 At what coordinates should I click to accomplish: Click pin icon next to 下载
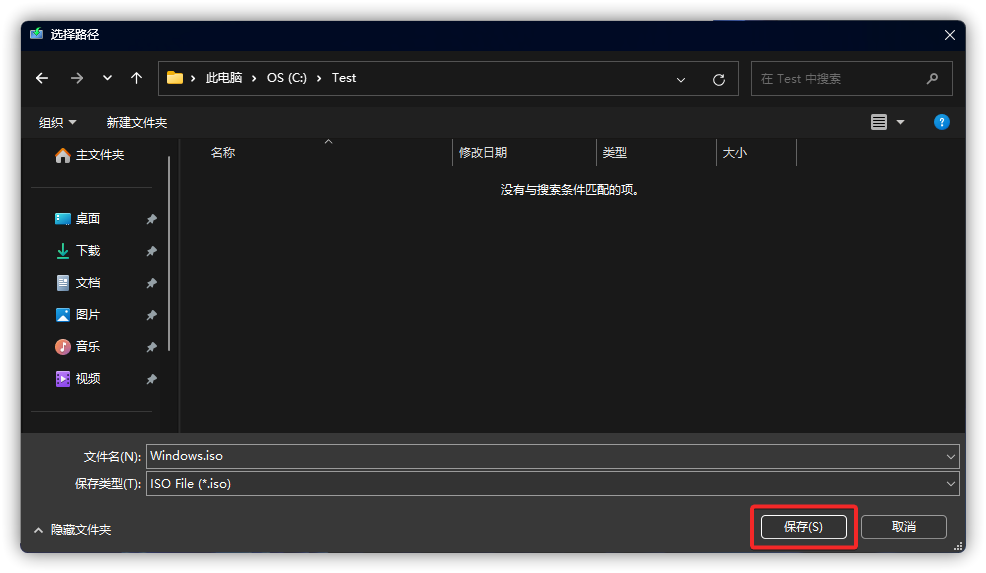pyautogui.click(x=152, y=252)
